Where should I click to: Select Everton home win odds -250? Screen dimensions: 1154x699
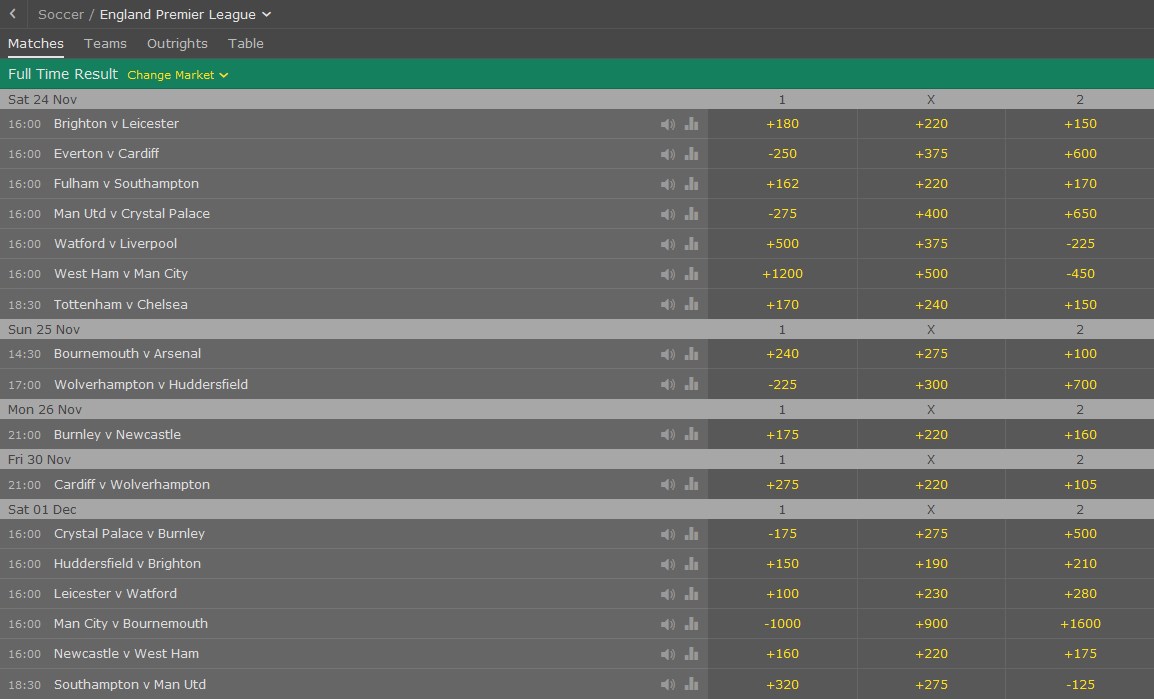tap(782, 154)
